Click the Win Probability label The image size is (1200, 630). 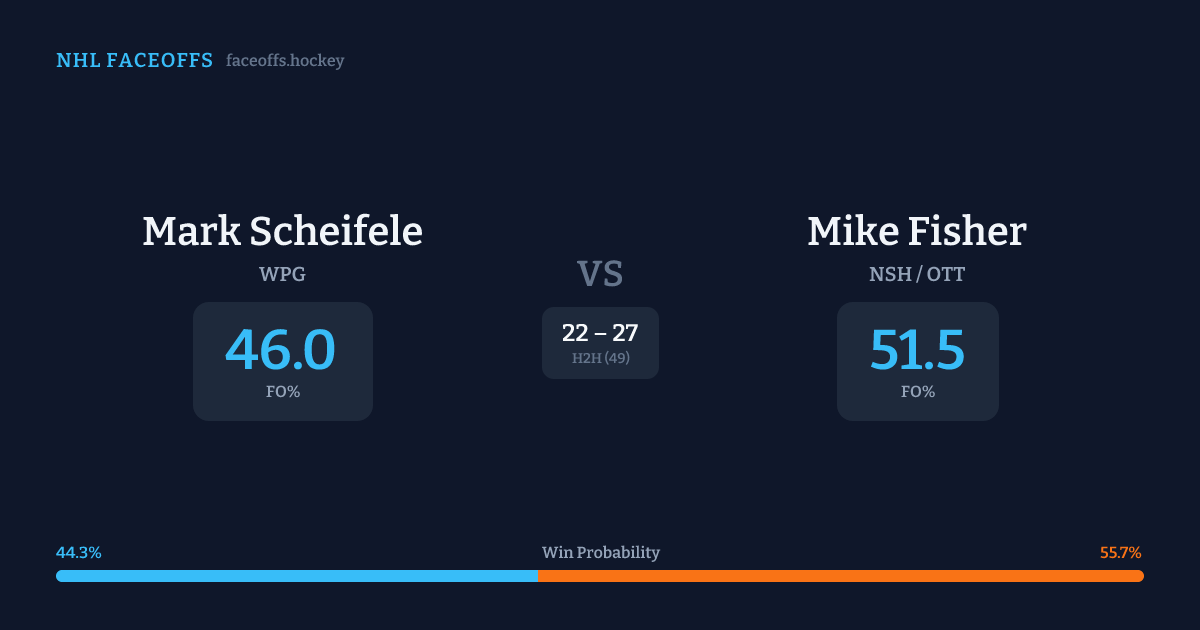point(600,553)
